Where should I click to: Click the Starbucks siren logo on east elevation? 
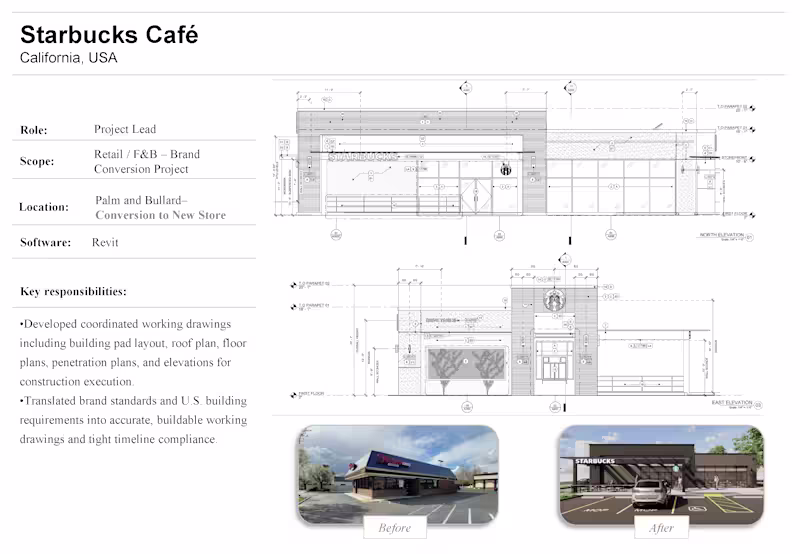(x=554, y=300)
